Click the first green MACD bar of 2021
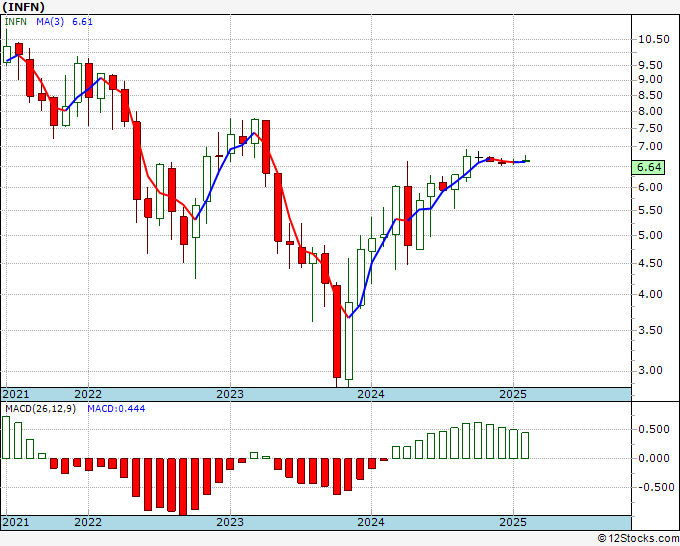The width and height of the screenshot is (680, 546). tap(6, 438)
